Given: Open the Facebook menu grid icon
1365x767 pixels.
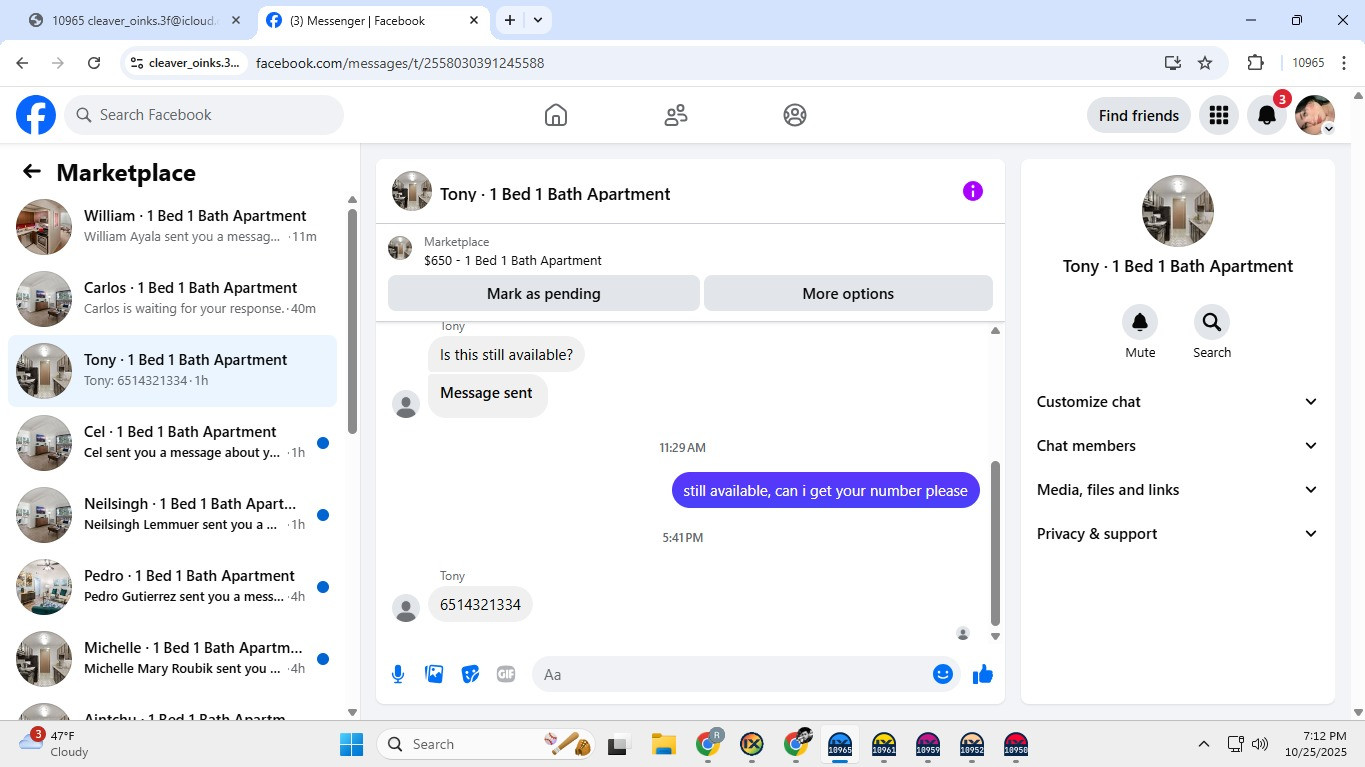Looking at the screenshot, I should (x=1218, y=115).
